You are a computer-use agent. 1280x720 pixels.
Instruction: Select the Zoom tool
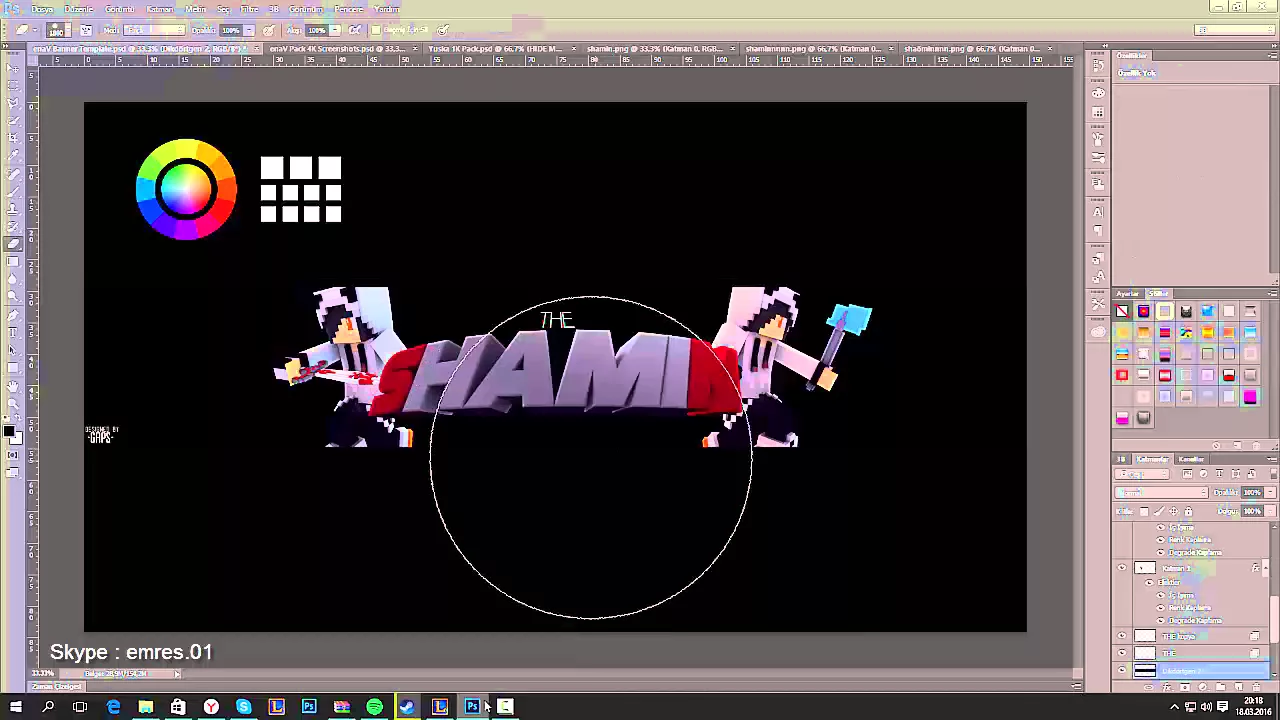(x=13, y=404)
